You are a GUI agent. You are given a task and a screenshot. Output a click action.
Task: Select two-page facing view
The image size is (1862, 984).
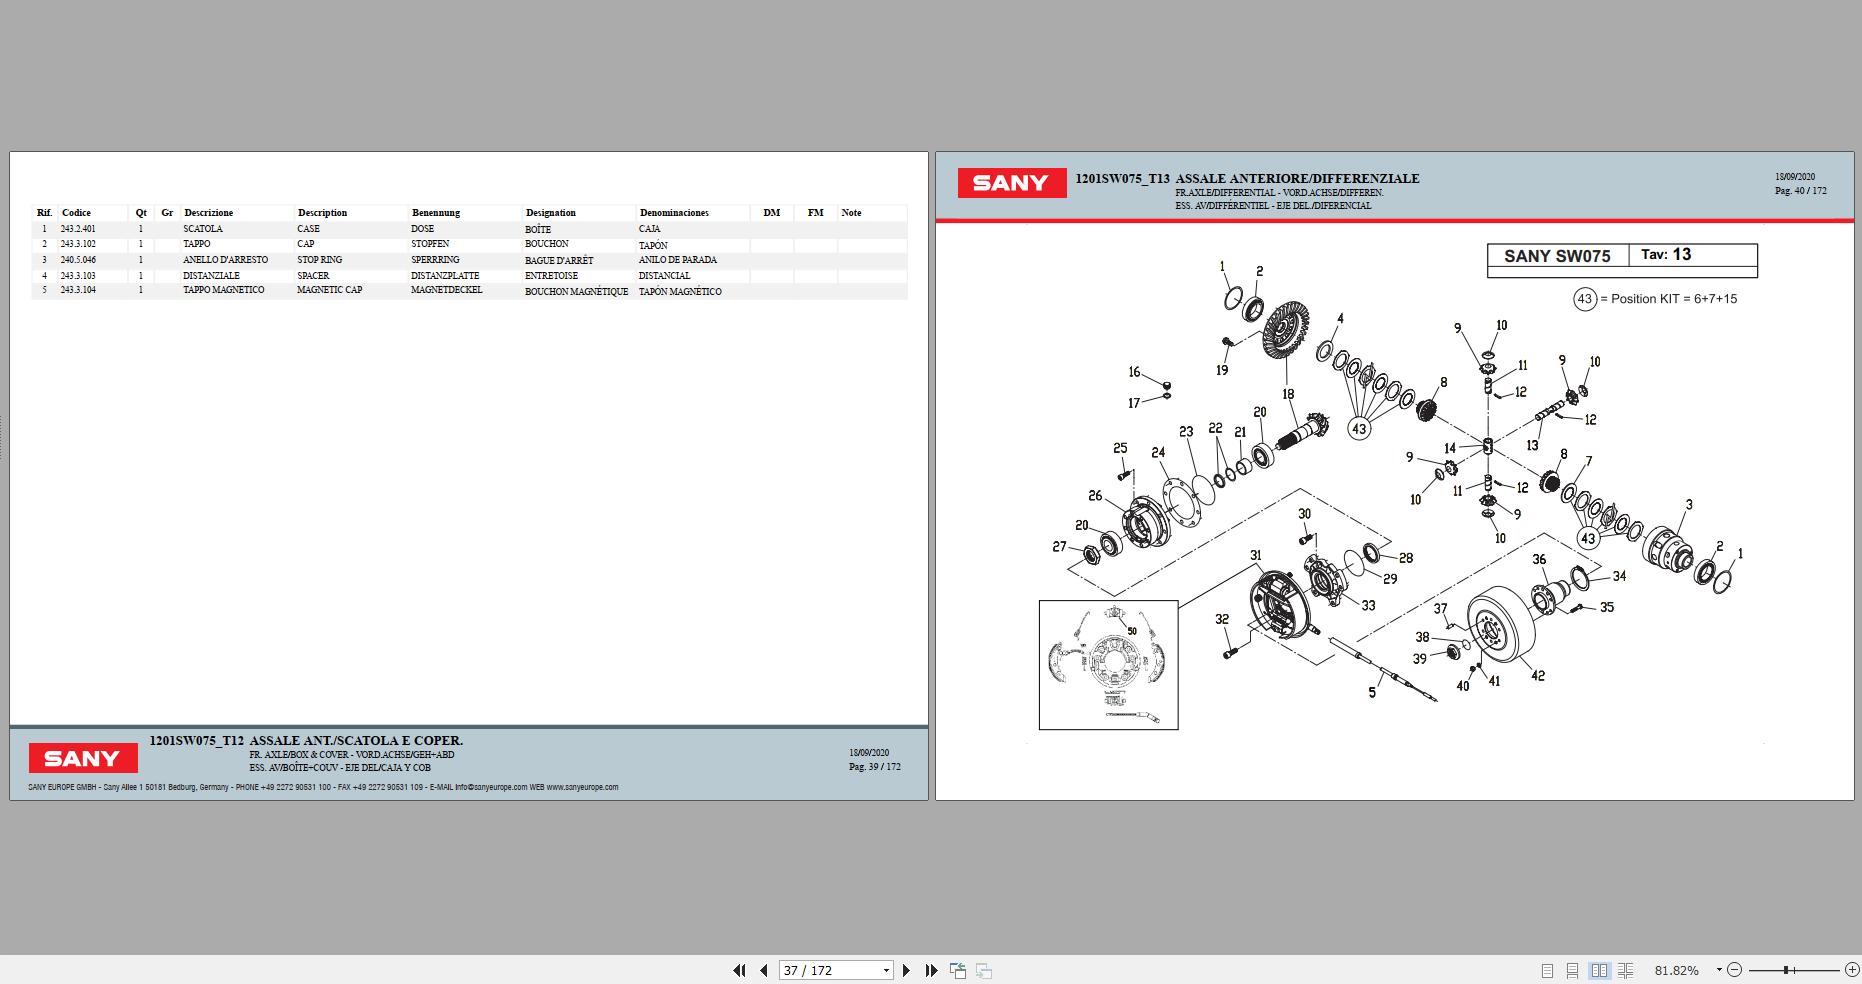pyautogui.click(x=1599, y=970)
